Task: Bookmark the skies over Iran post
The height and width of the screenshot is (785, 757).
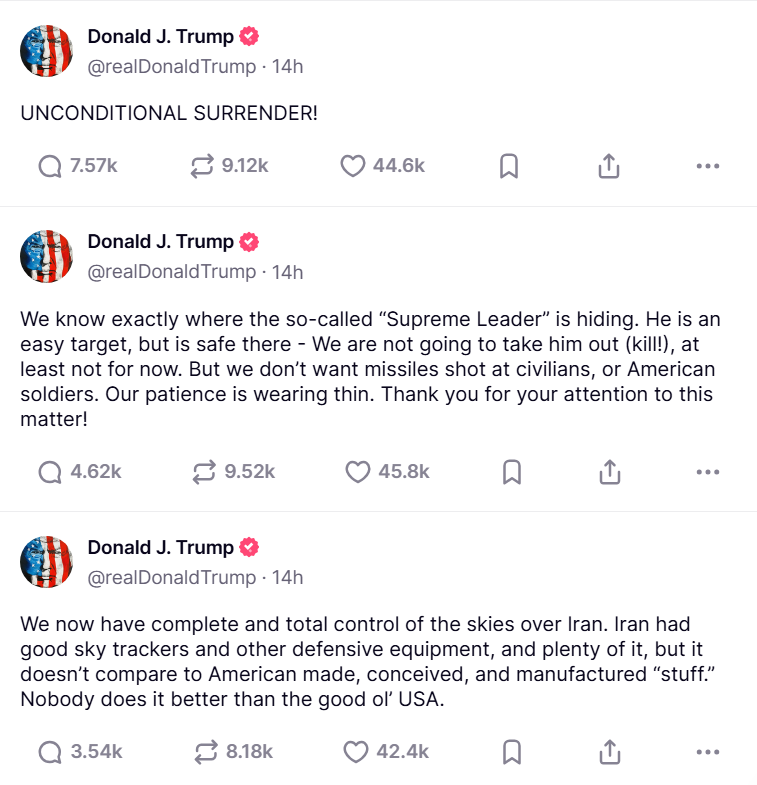Action: click(x=510, y=752)
